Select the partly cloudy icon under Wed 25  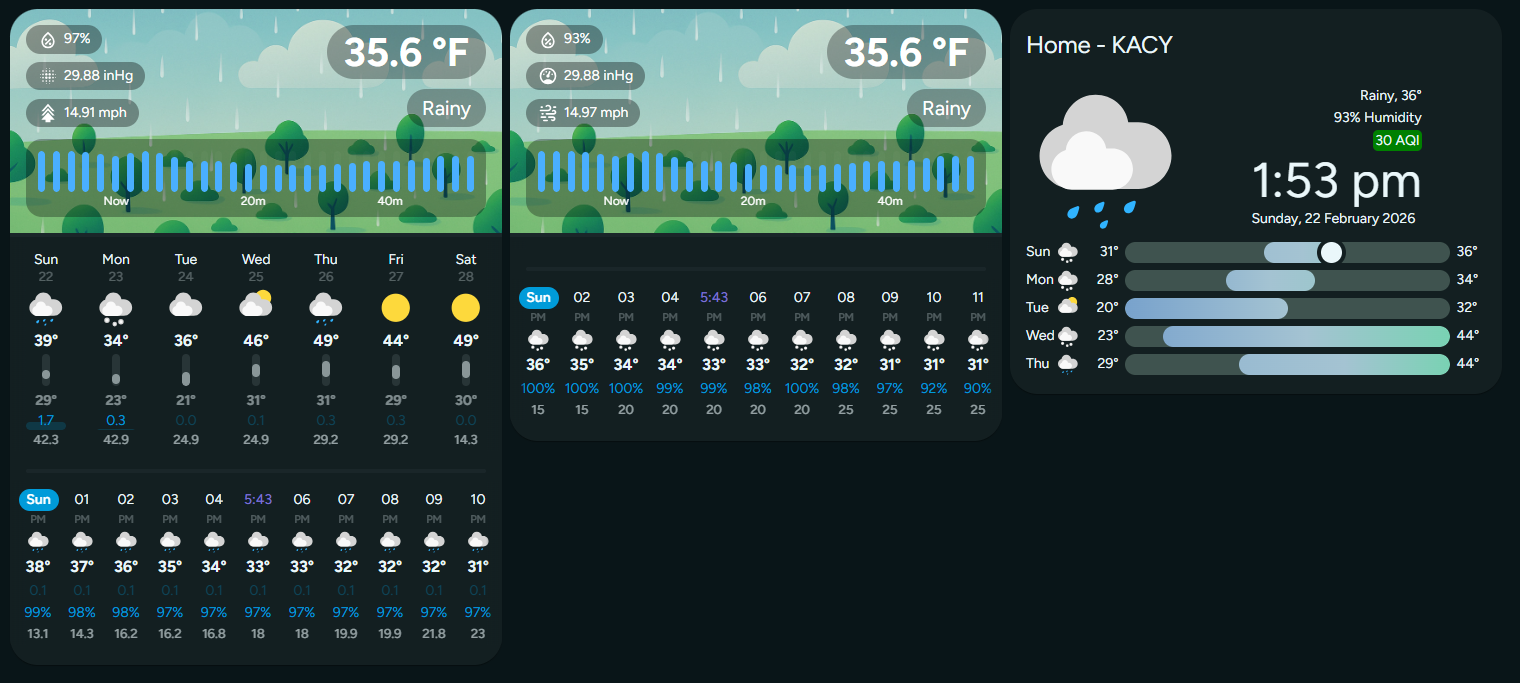[256, 304]
